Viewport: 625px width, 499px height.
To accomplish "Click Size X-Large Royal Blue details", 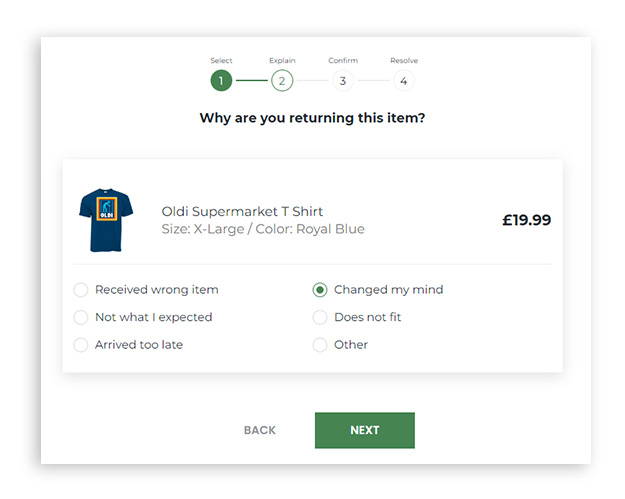I will click(263, 229).
